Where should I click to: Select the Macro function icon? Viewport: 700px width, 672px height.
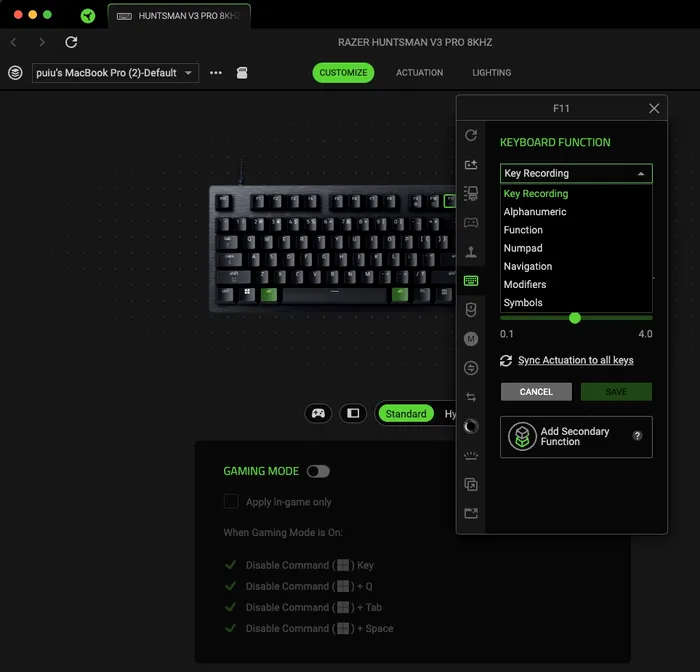(471, 339)
